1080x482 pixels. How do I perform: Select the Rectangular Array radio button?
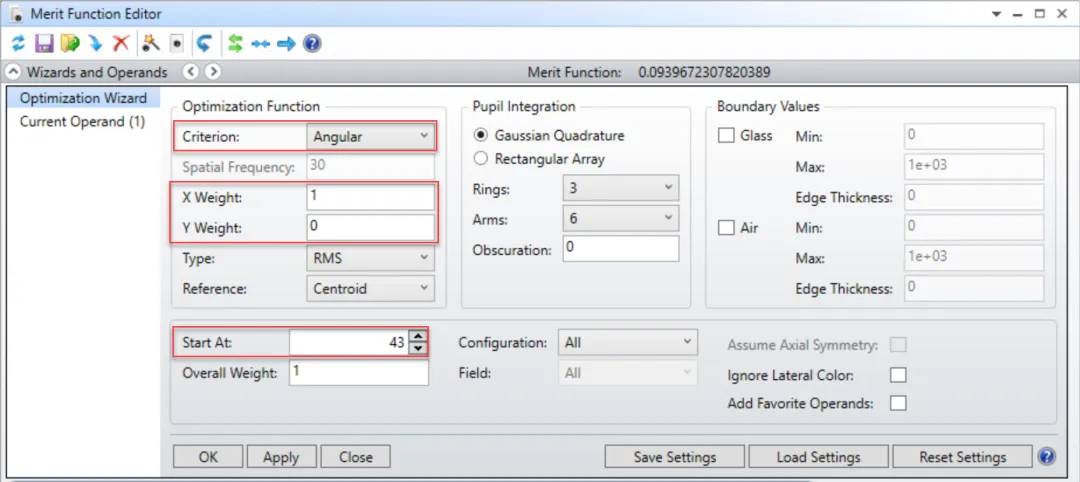click(481, 158)
